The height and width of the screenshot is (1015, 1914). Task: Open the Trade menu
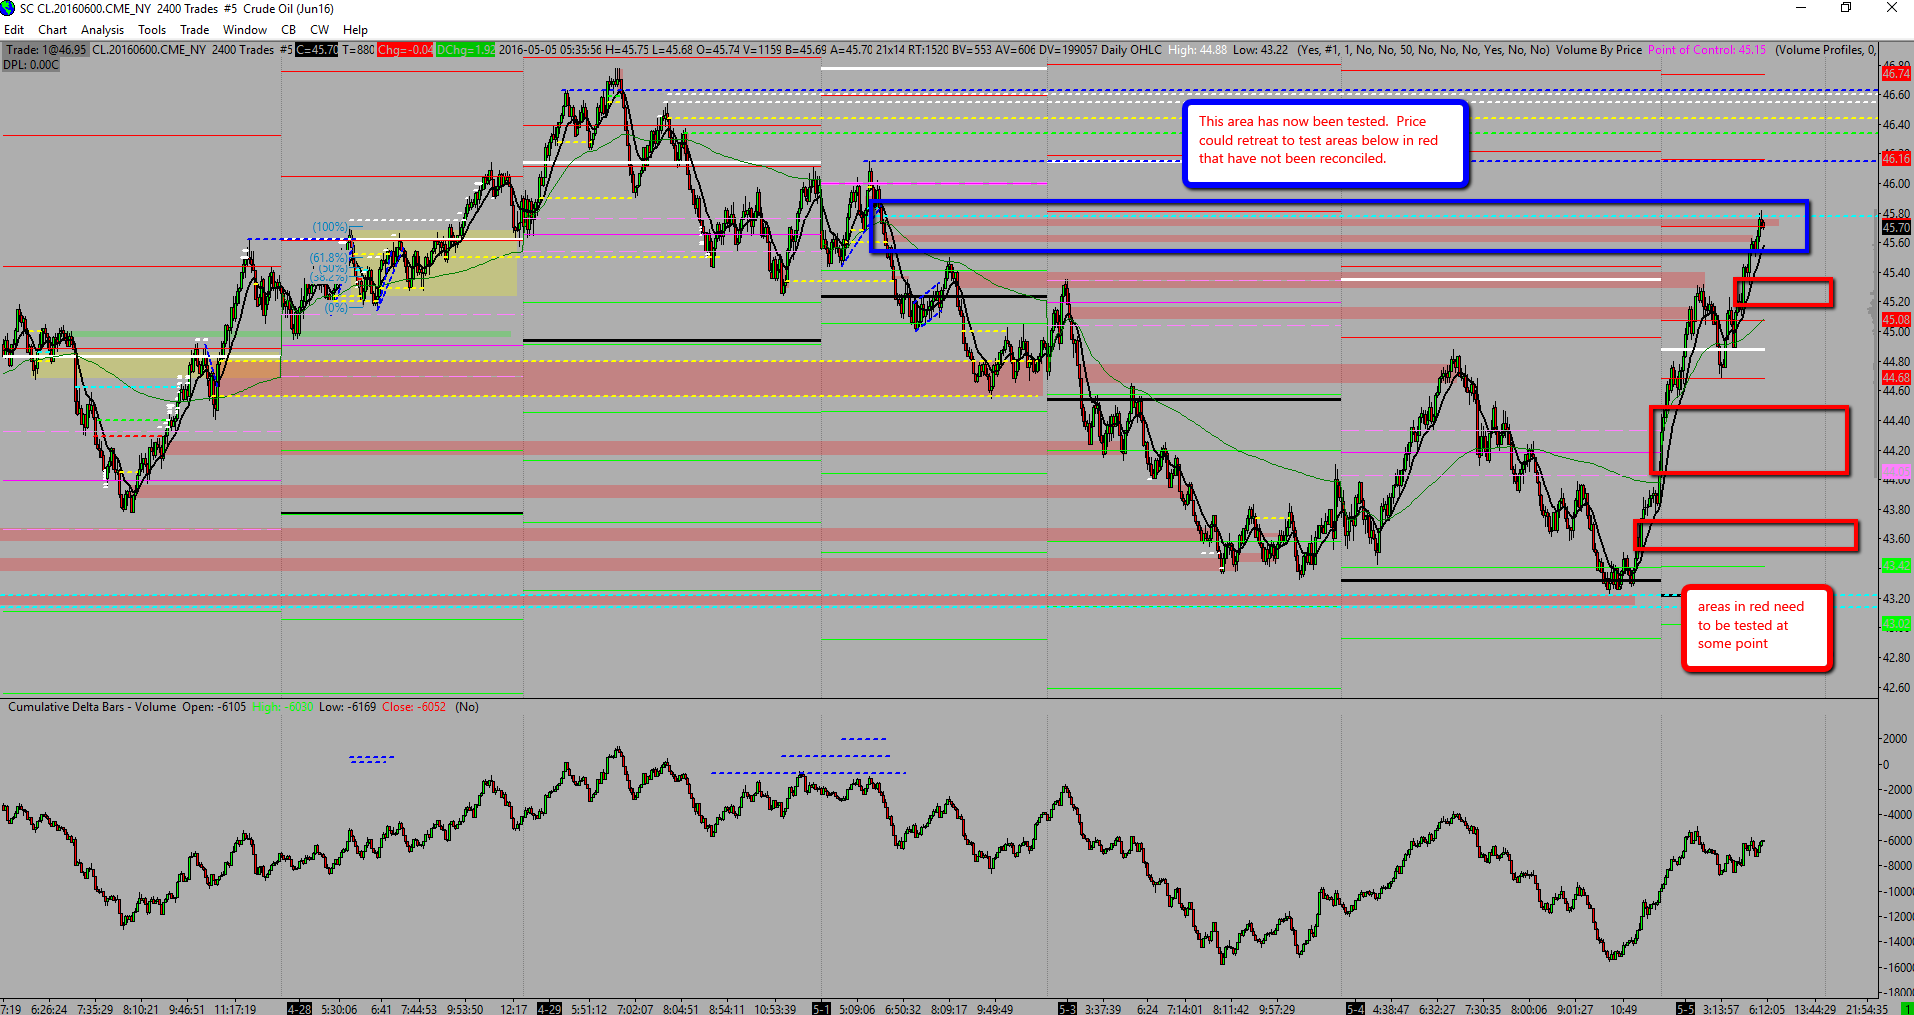point(194,30)
